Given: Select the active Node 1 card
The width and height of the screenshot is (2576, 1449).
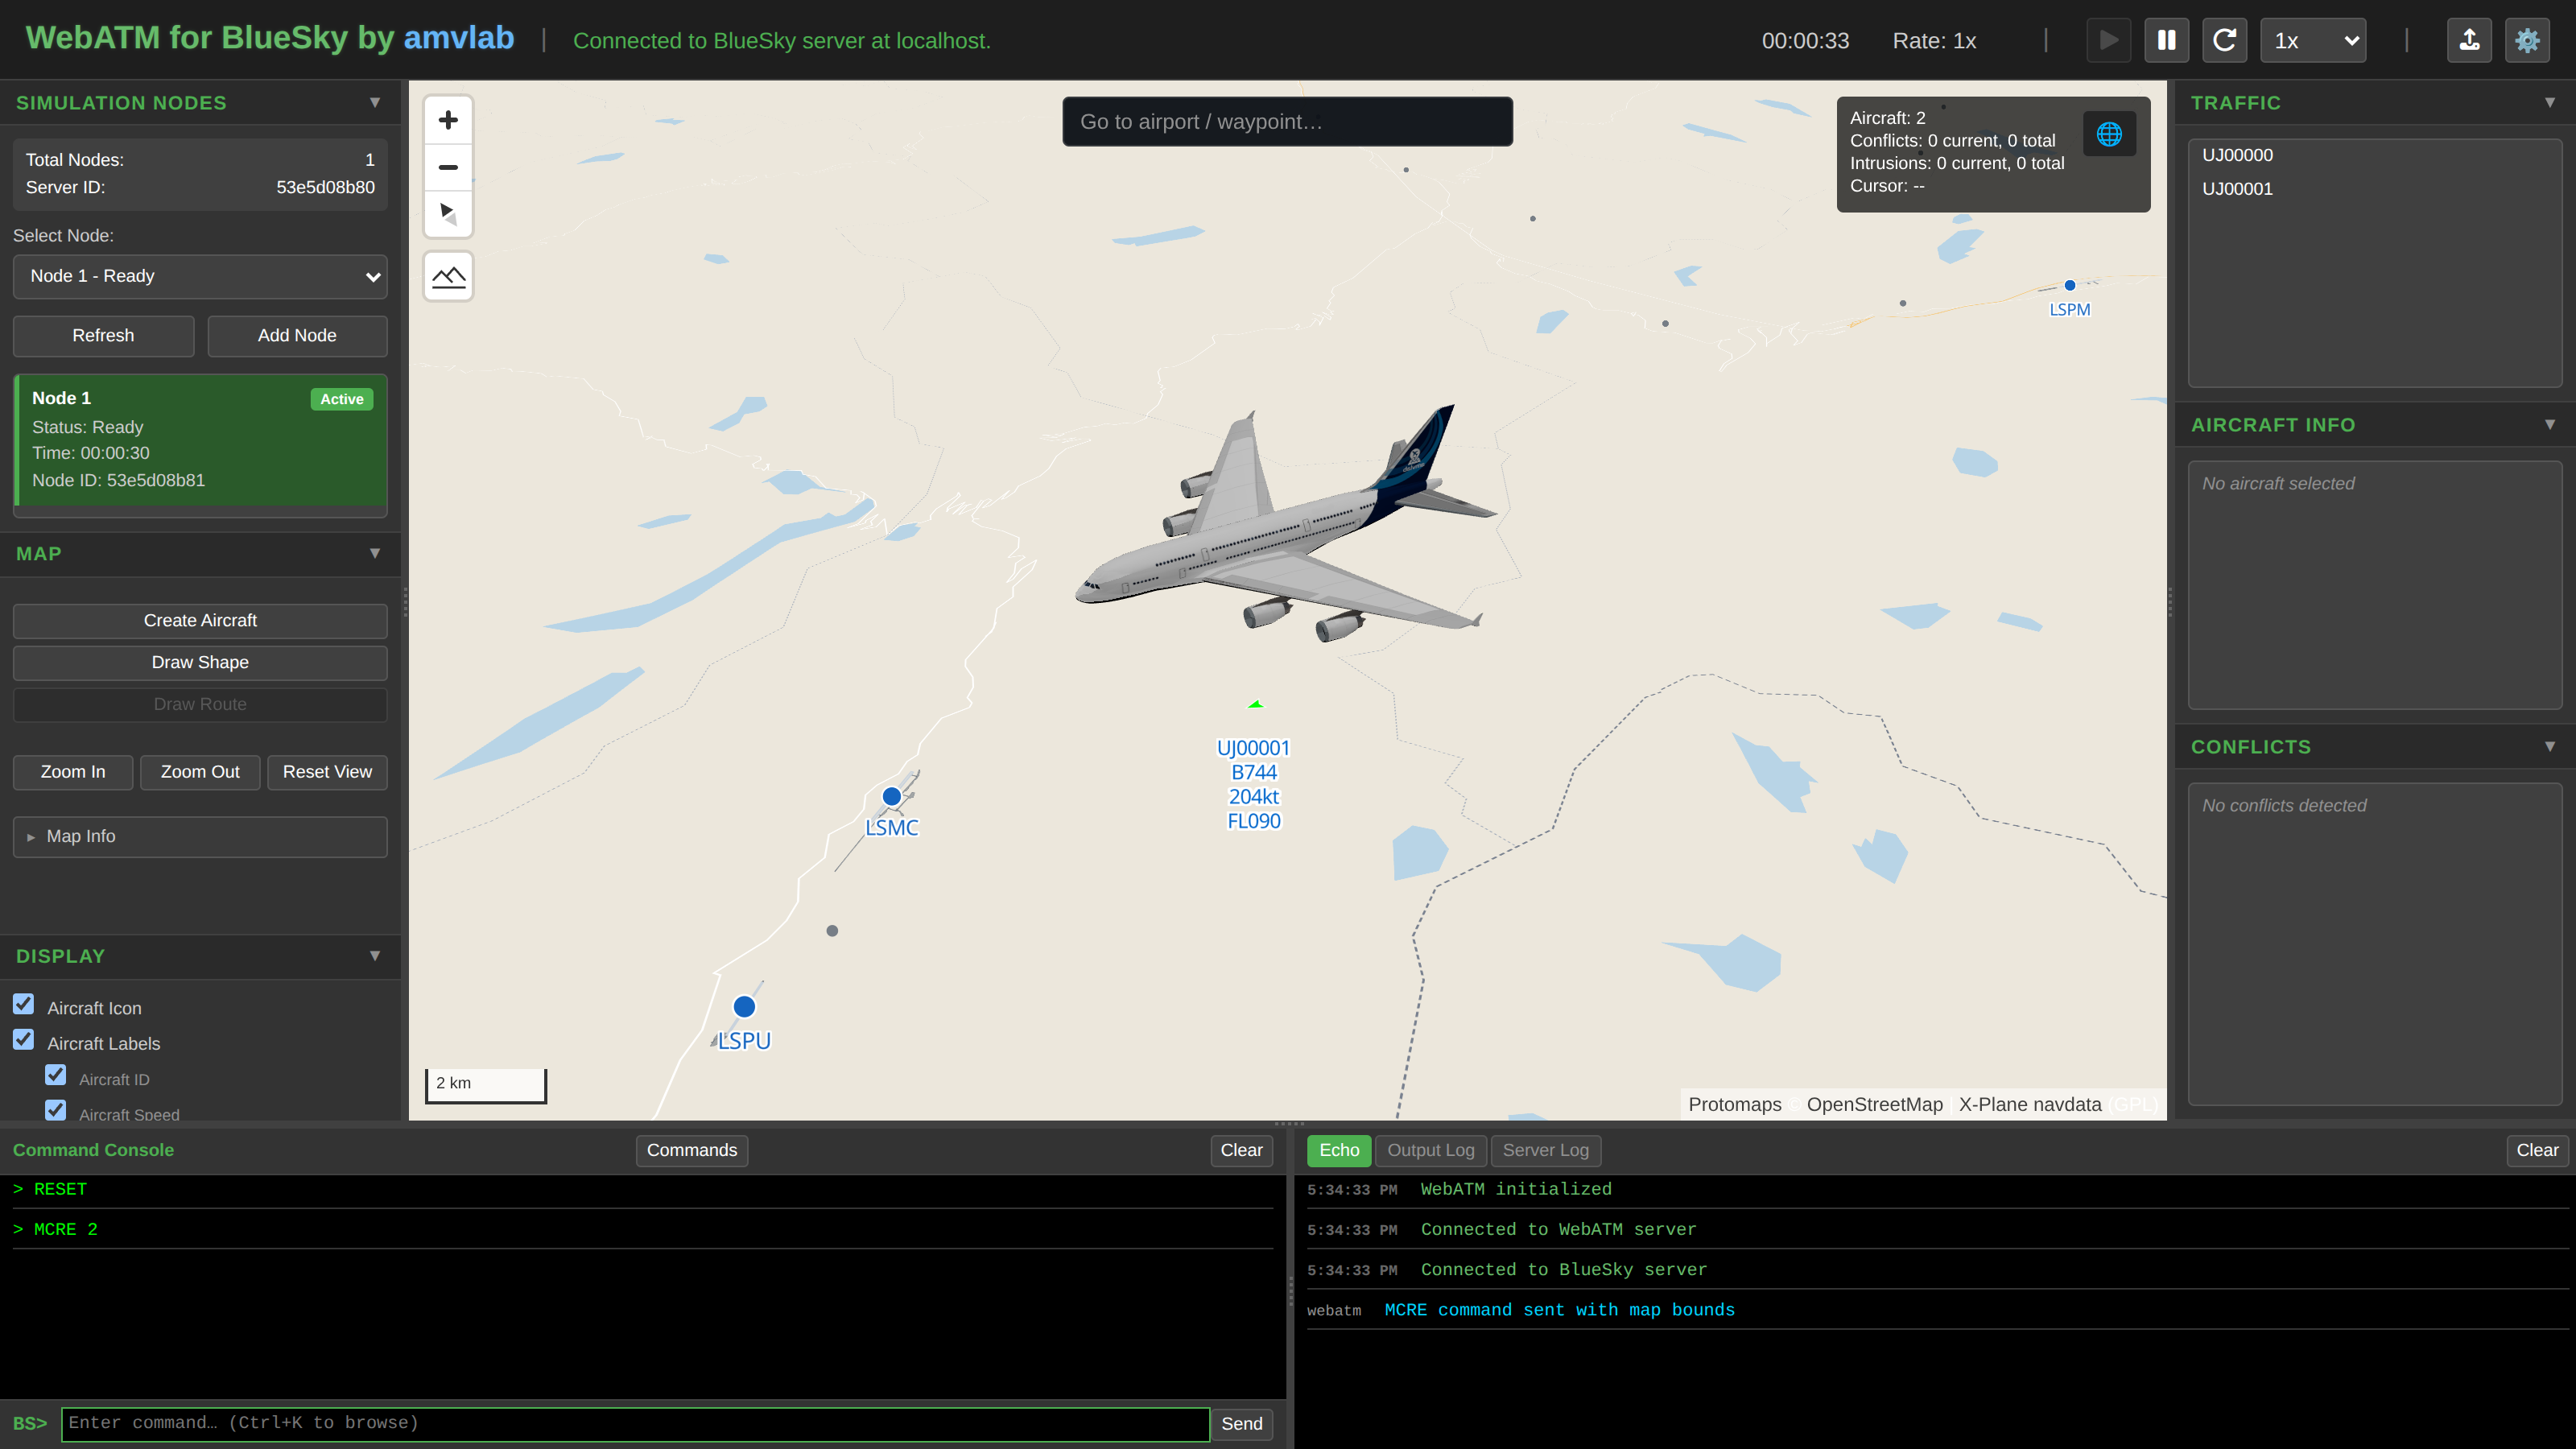Looking at the screenshot, I should pos(200,440).
